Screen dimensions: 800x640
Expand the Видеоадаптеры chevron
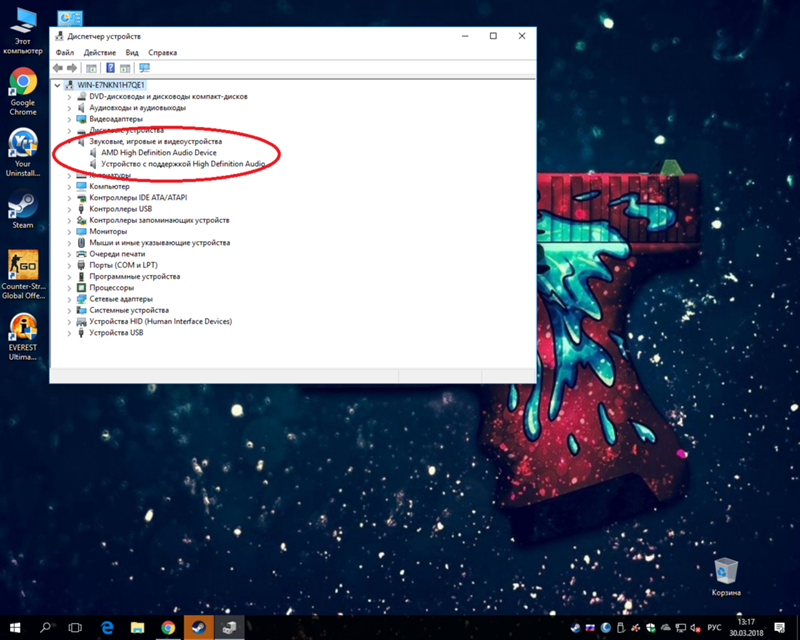click(69, 119)
